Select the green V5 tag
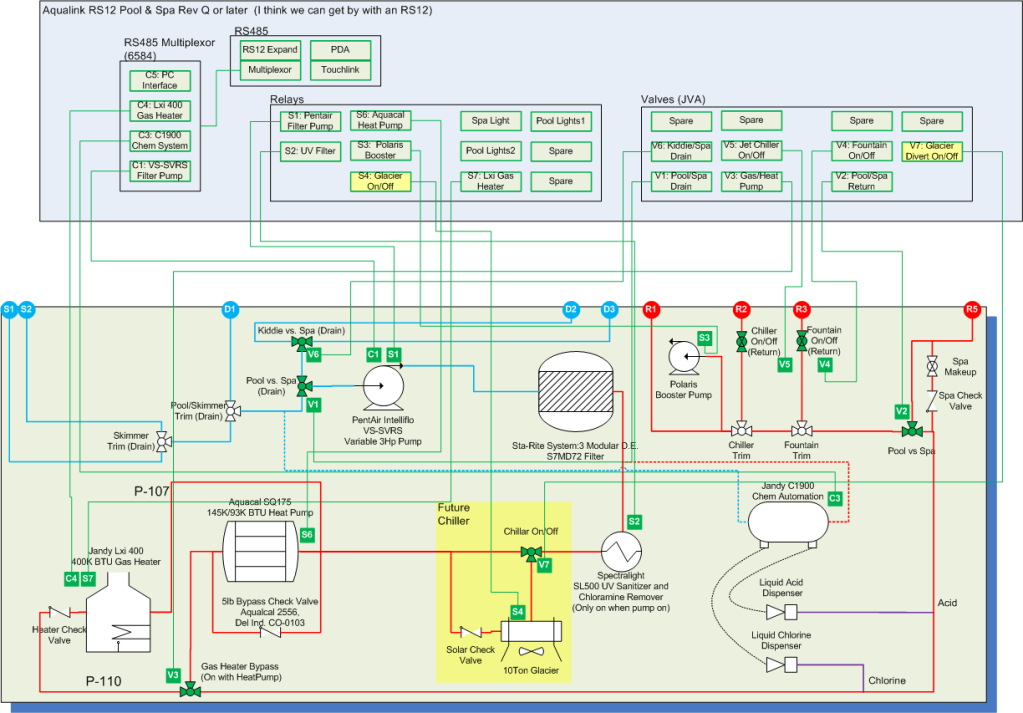 pos(785,365)
